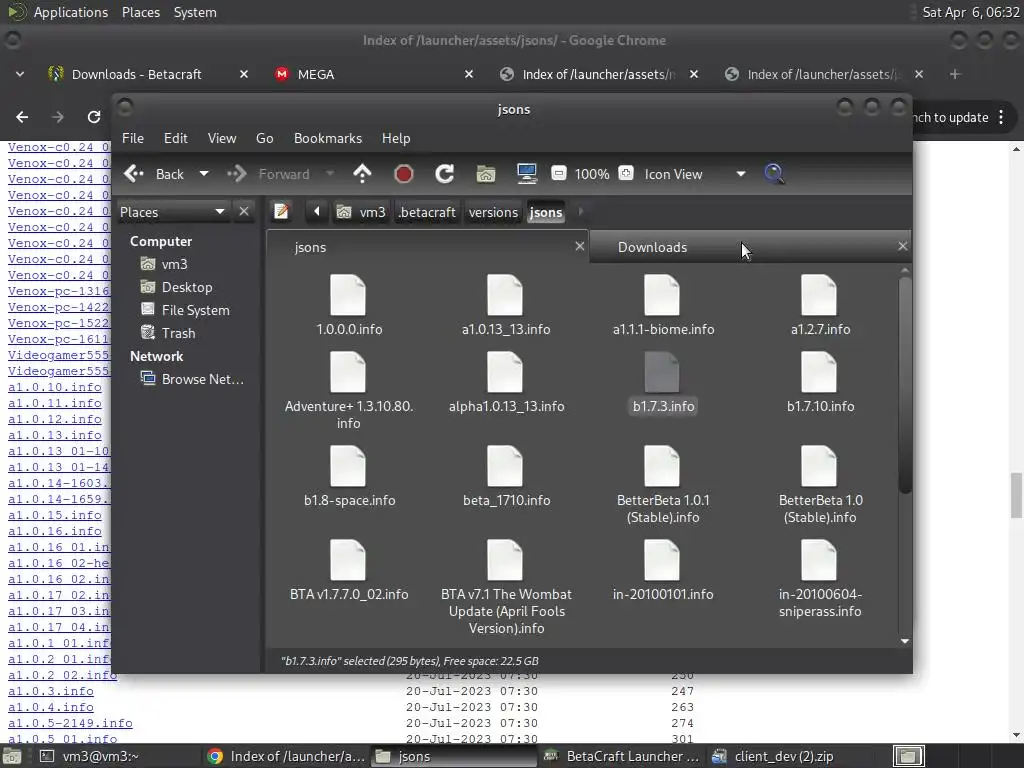Jump to .betacraft in the path bar
The image size is (1024, 768).
tap(427, 212)
